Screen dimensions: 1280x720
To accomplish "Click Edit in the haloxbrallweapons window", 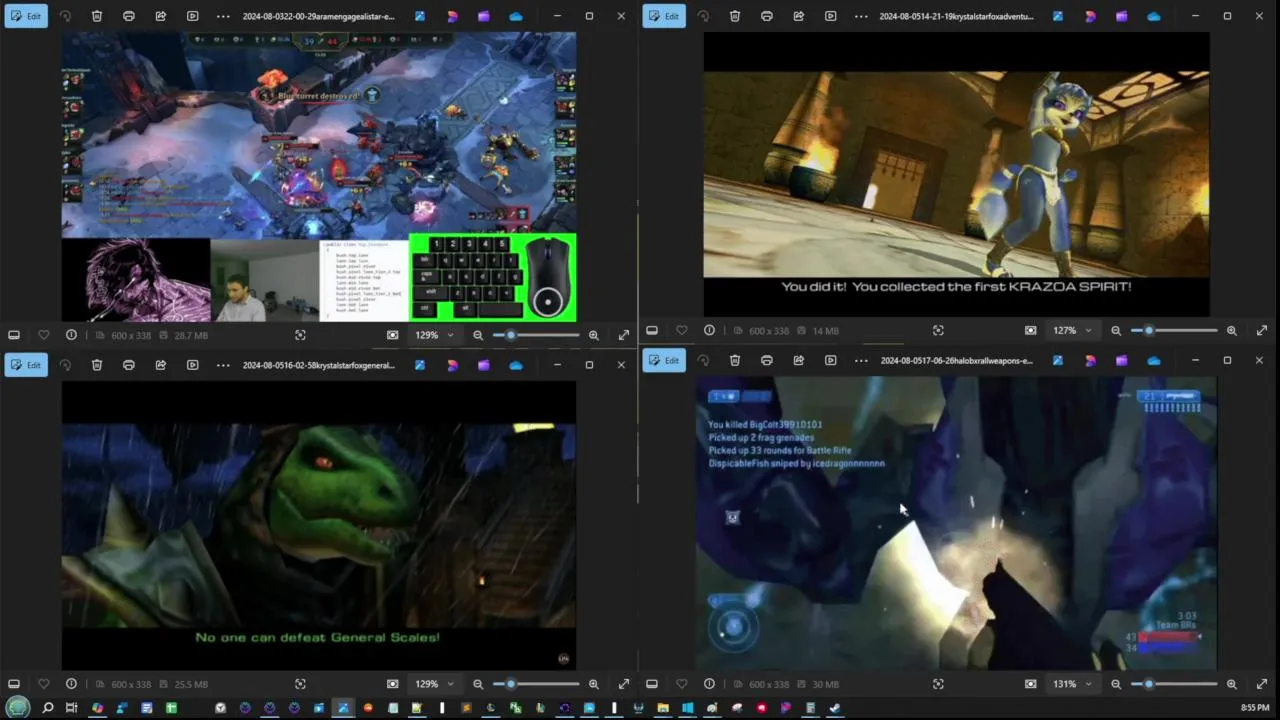I will tap(664, 360).
